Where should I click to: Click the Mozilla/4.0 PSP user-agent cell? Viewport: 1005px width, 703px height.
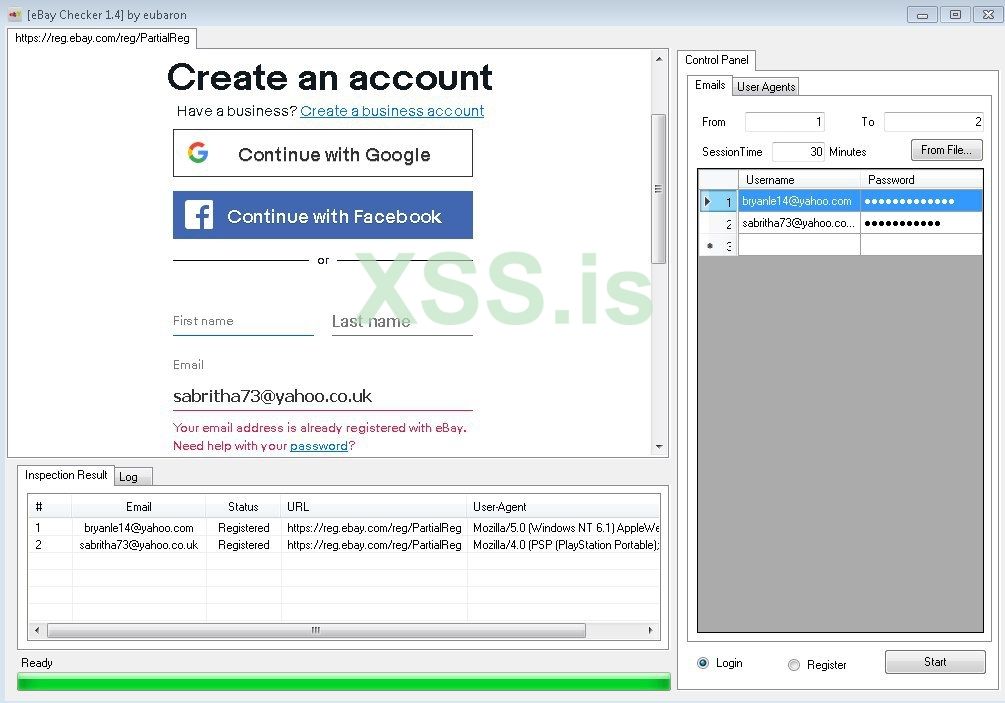click(x=564, y=545)
